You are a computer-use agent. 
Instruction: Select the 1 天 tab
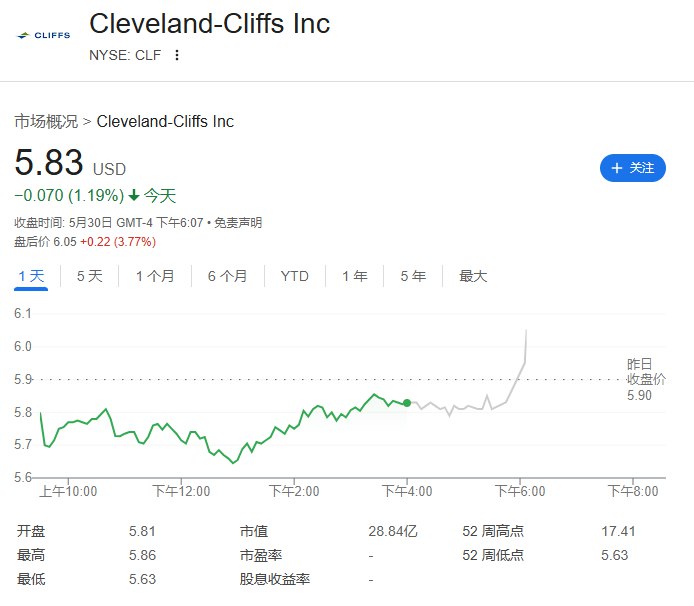[x=31, y=276]
